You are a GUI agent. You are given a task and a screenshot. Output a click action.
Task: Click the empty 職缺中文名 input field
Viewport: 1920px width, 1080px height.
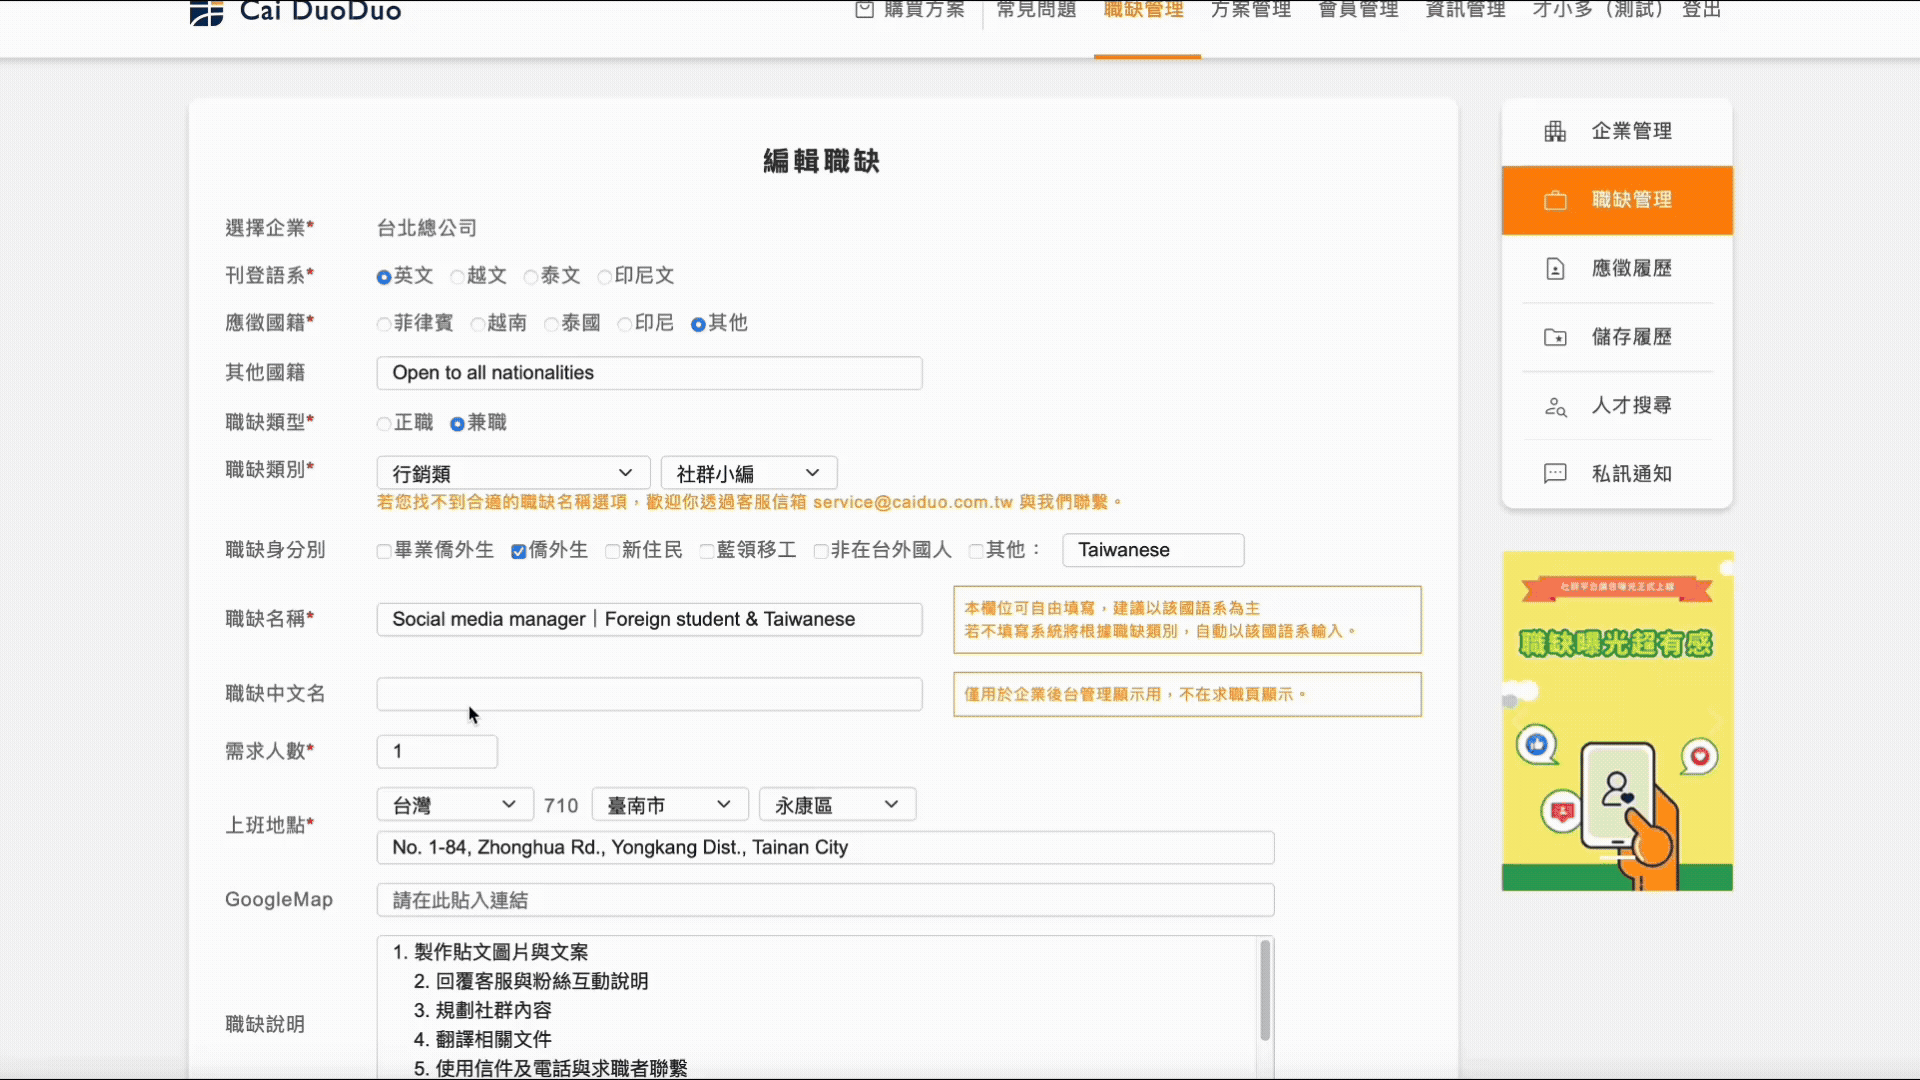(649, 694)
